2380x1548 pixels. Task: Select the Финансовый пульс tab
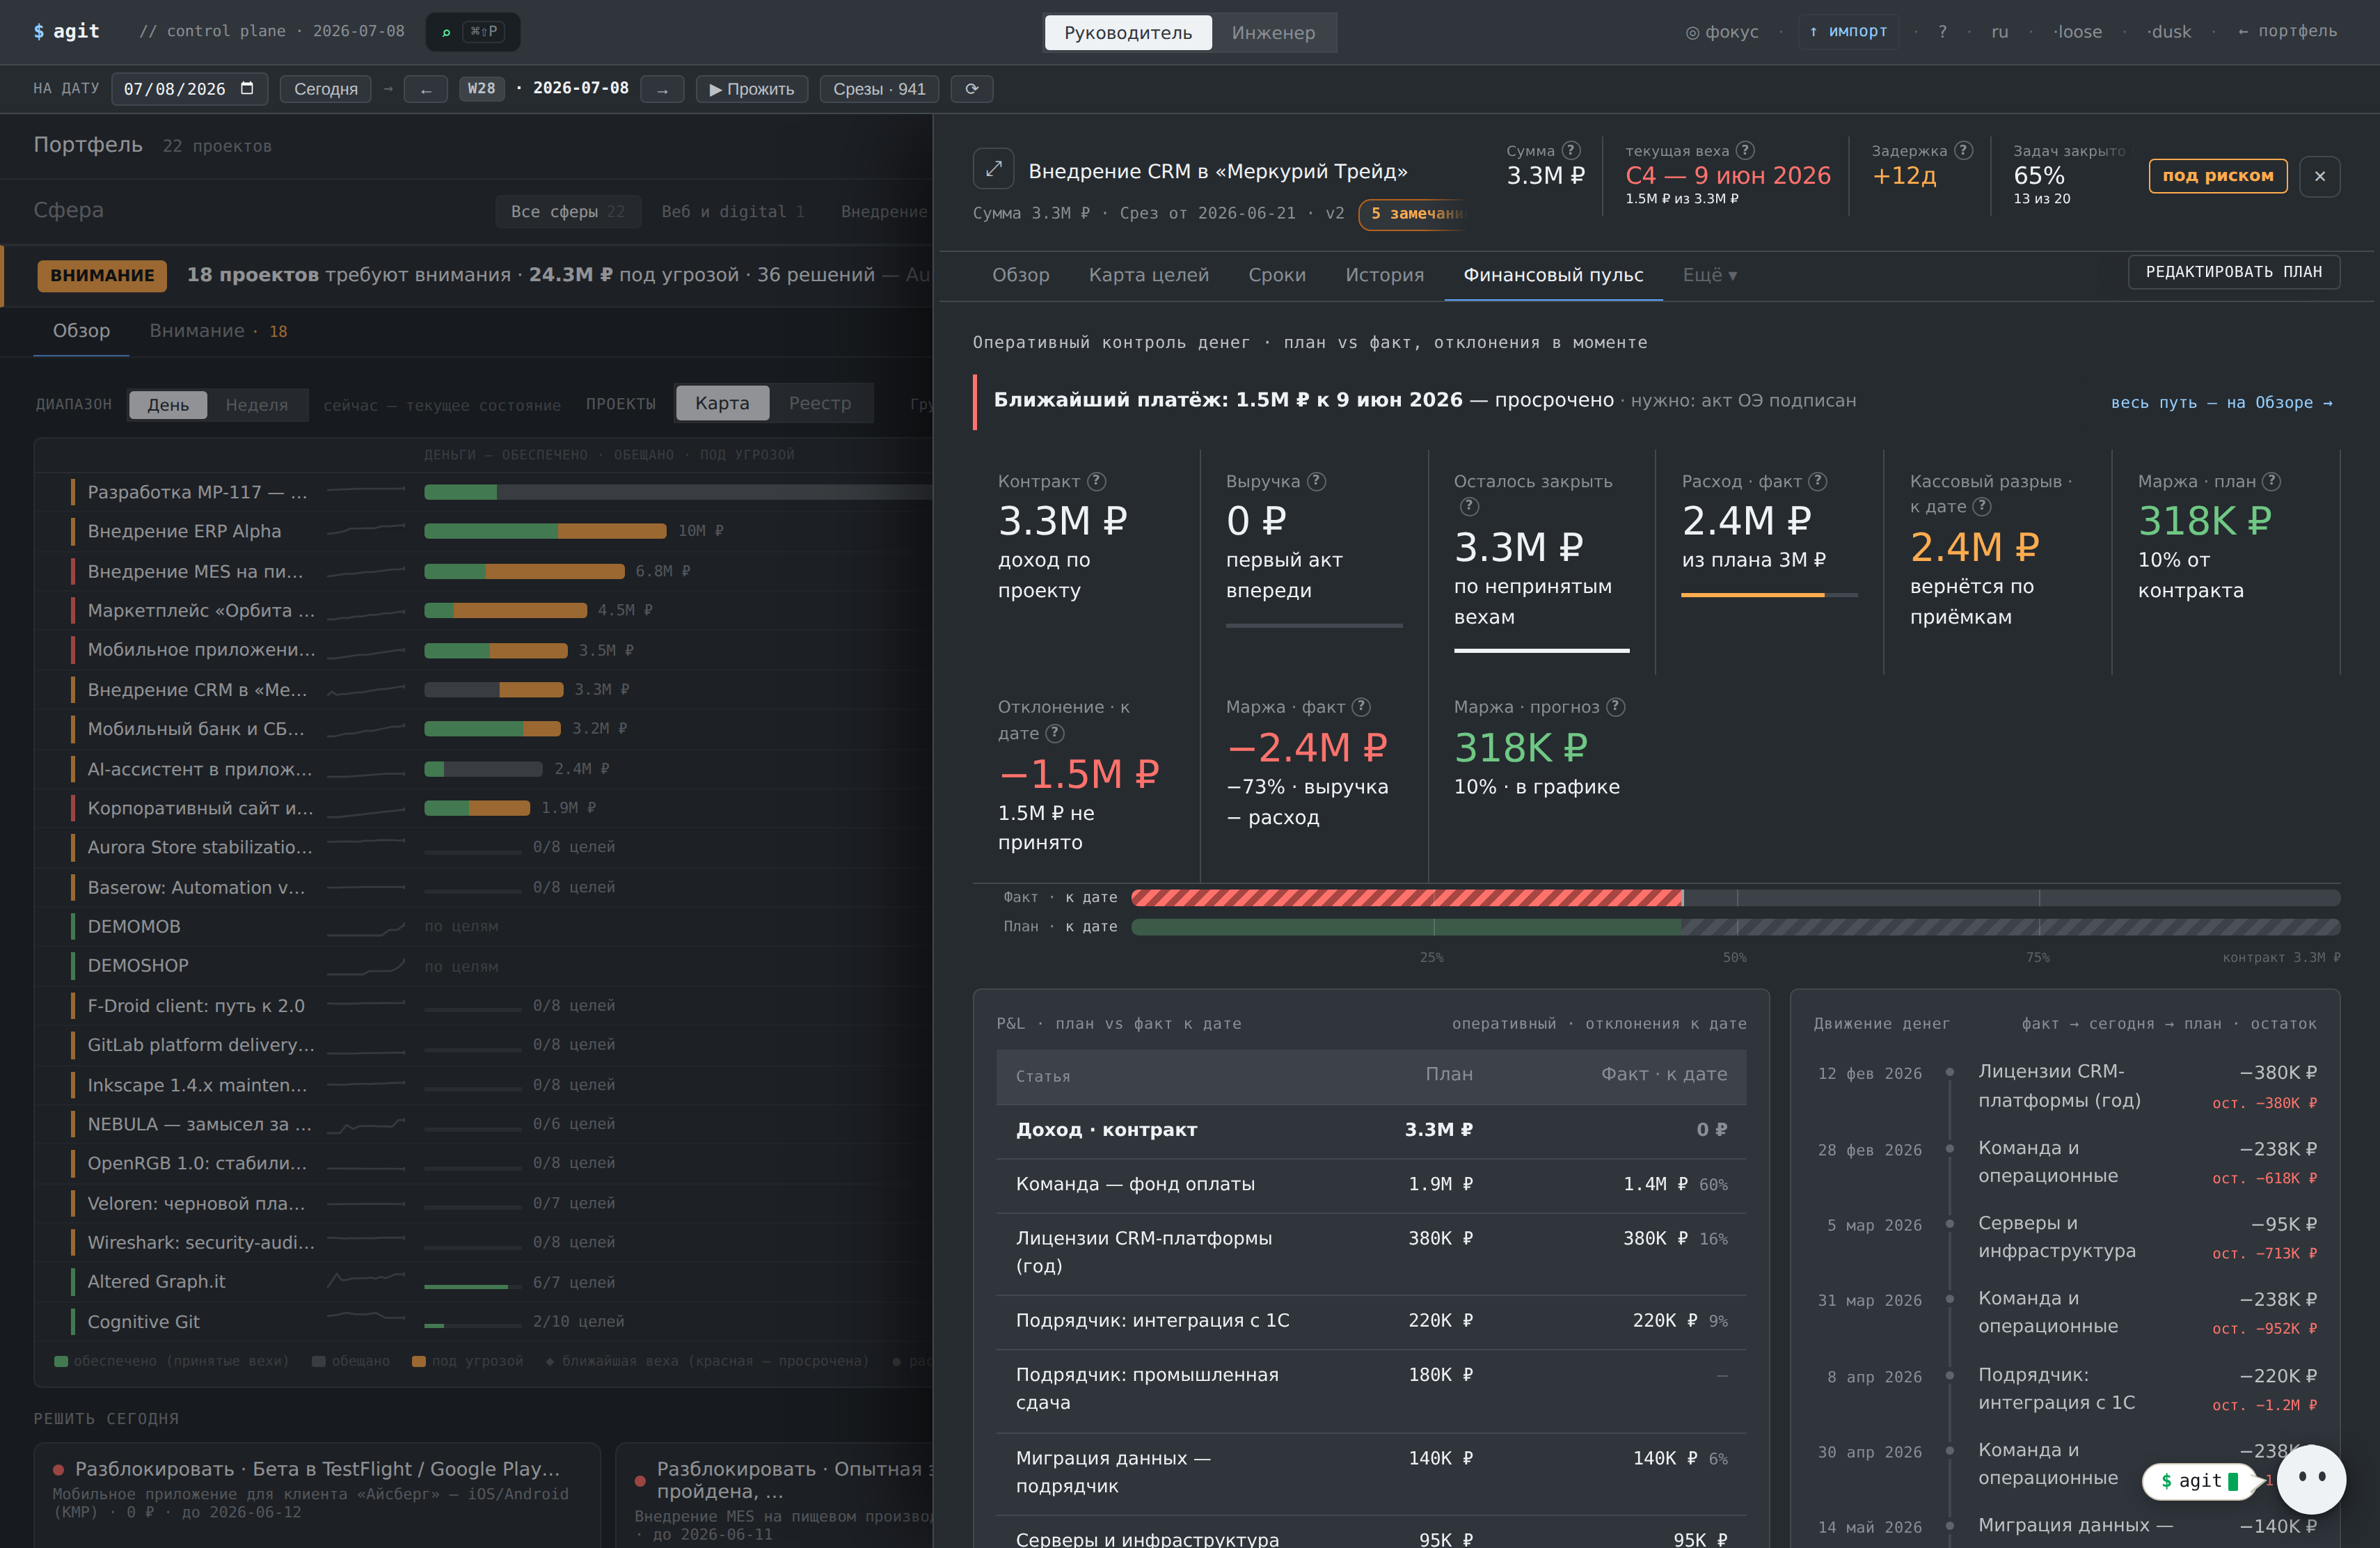(1553, 275)
